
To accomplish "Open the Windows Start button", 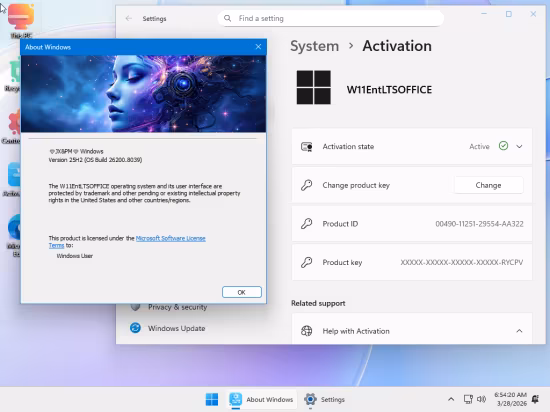I will pos(212,399).
